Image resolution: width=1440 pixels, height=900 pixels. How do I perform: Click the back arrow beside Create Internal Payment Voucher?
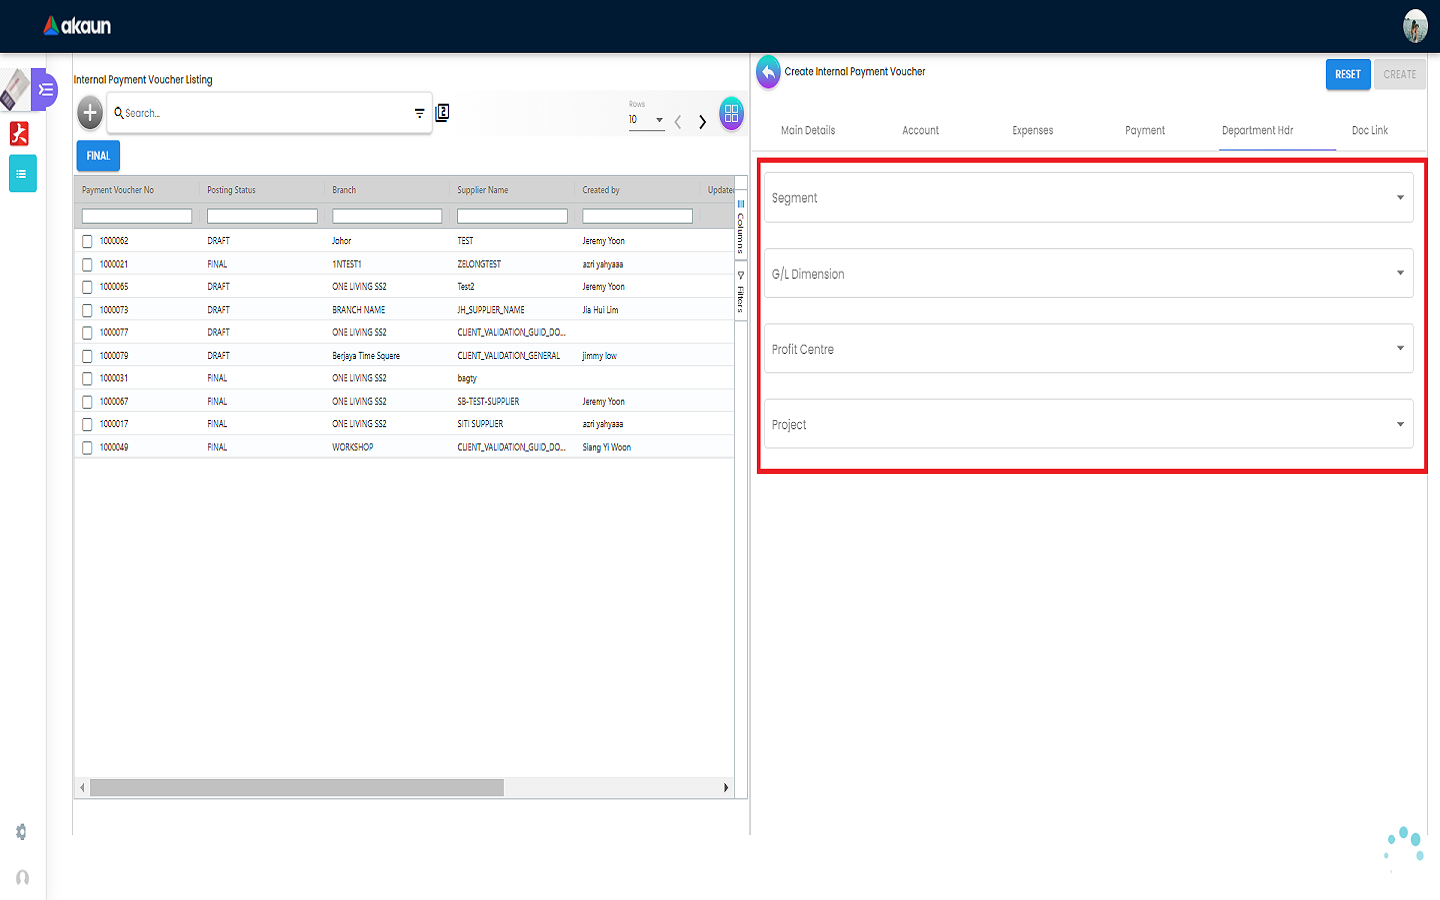[x=768, y=72]
